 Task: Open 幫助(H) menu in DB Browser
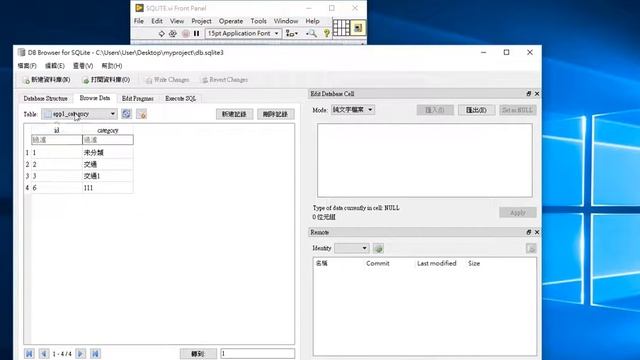click(x=112, y=66)
